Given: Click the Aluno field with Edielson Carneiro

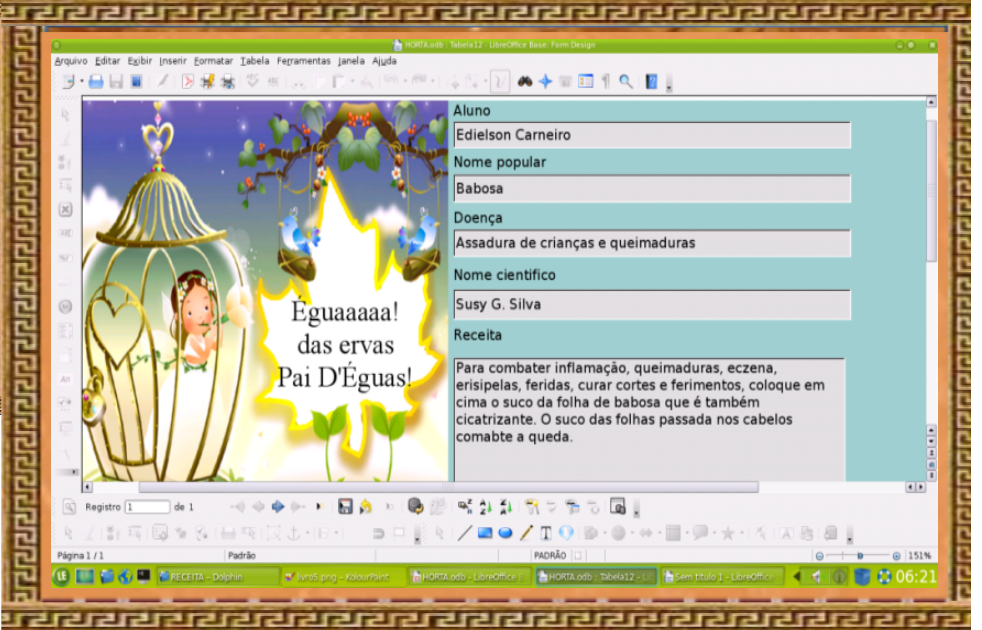Looking at the screenshot, I should (652, 135).
